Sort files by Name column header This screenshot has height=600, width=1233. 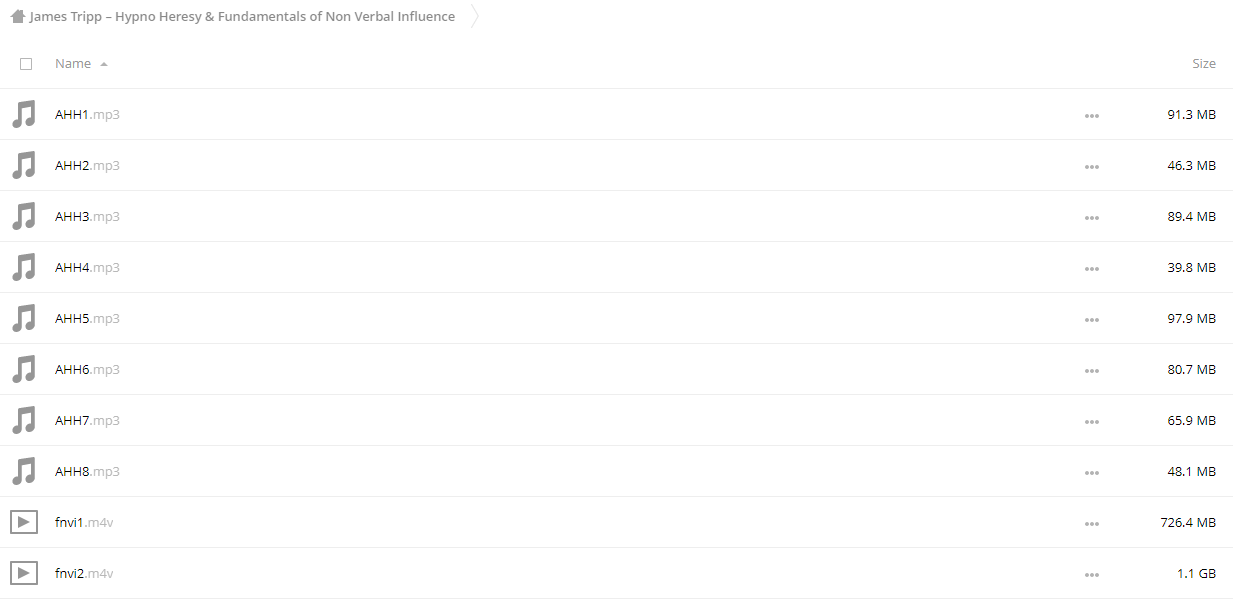[73, 63]
